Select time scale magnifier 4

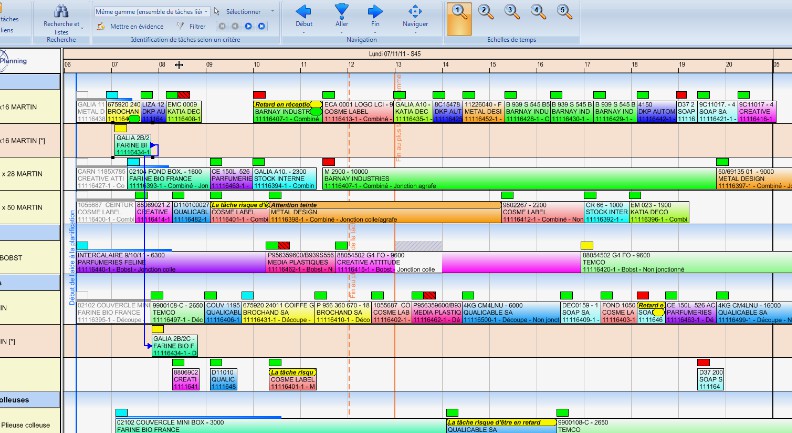(538, 12)
